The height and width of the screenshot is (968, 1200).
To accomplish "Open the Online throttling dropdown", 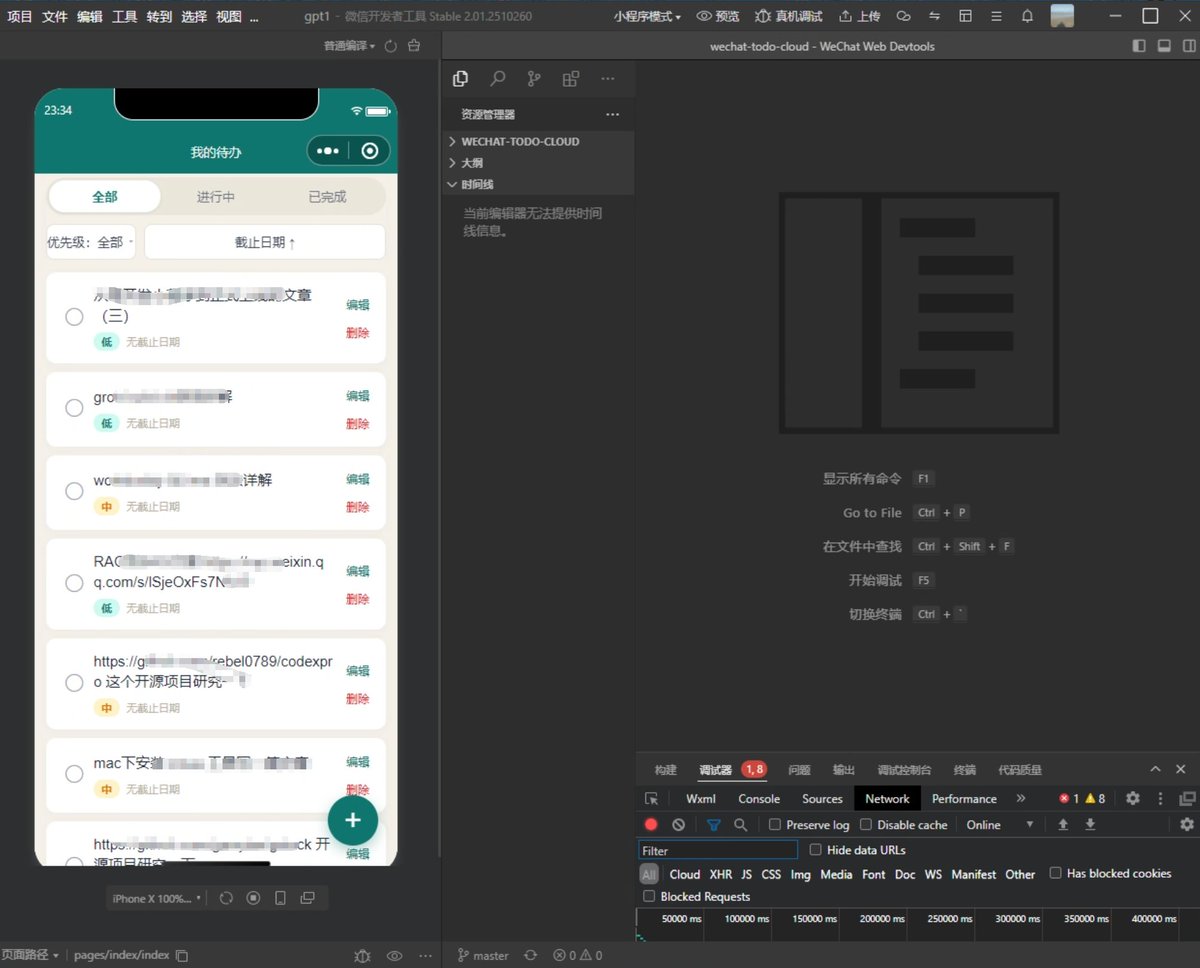I will point(1000,825).
